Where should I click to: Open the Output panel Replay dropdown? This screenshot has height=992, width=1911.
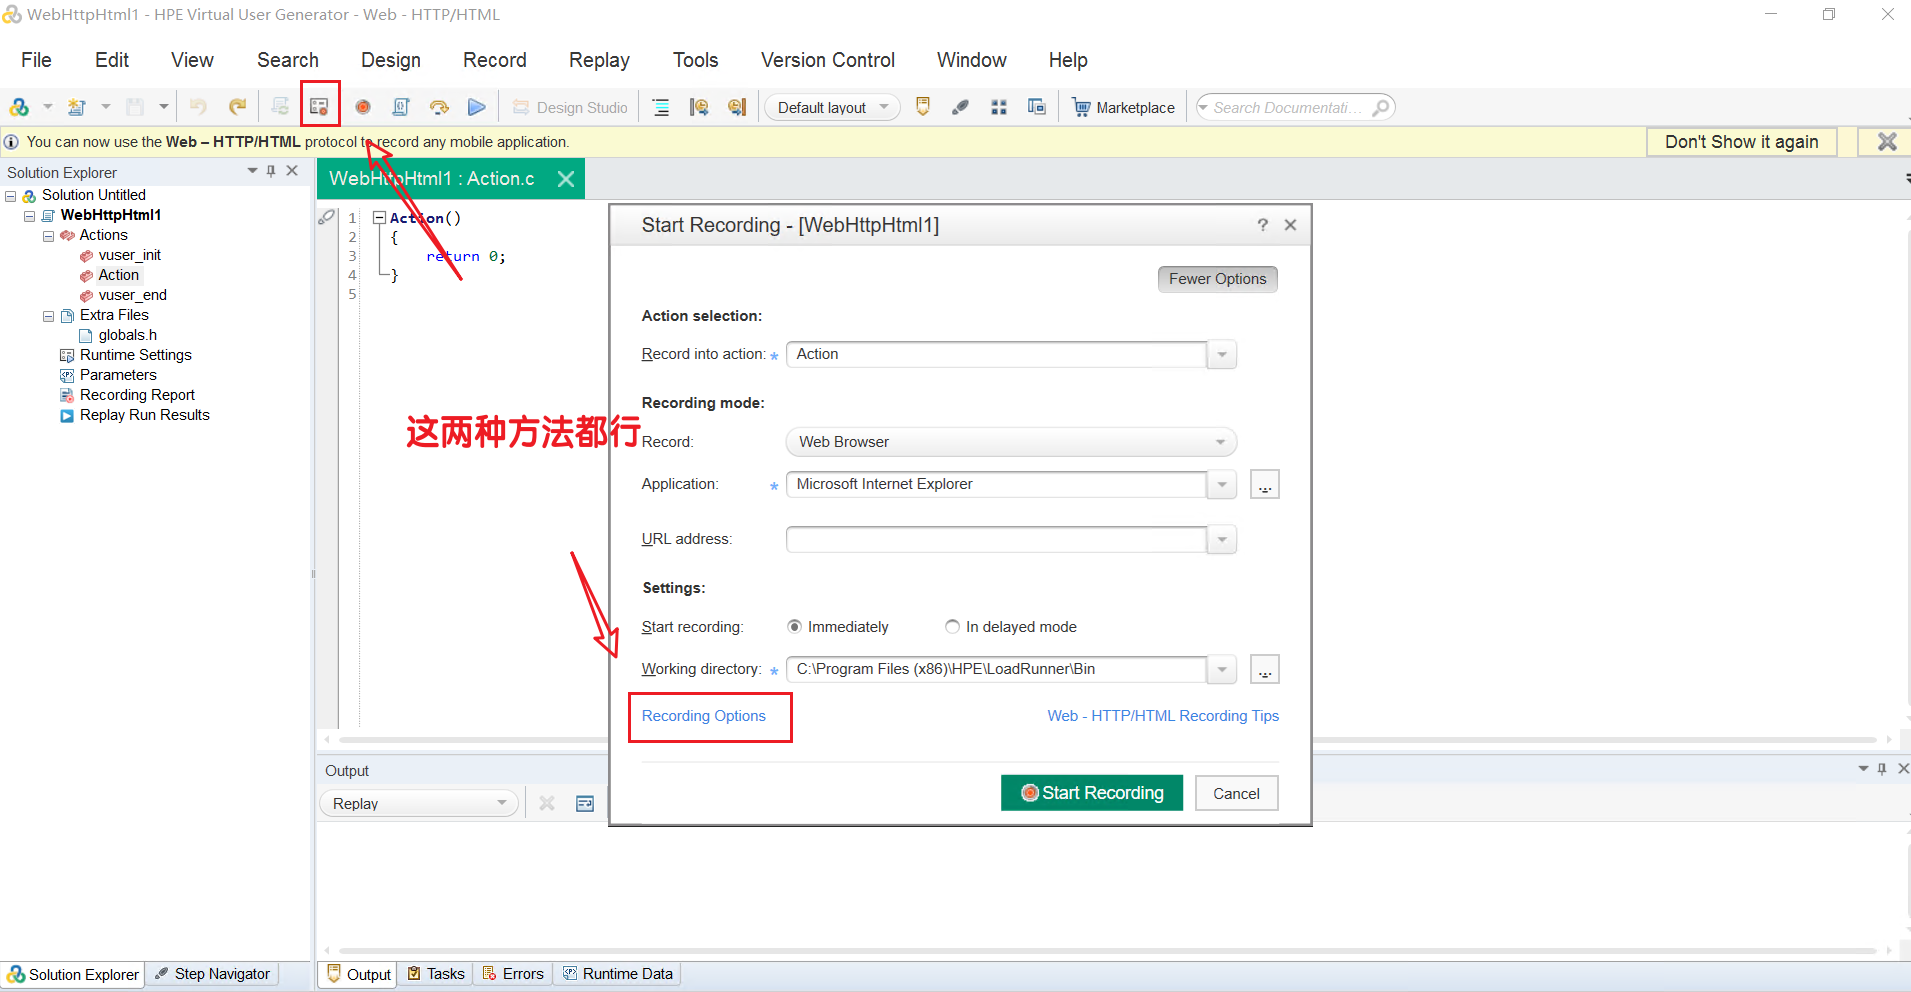419,803
